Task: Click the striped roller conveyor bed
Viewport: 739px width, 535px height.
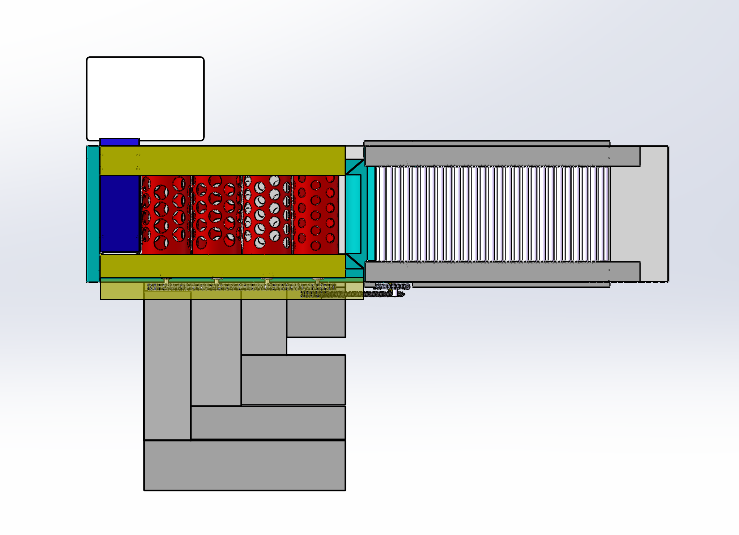Action: coord(492,214)
